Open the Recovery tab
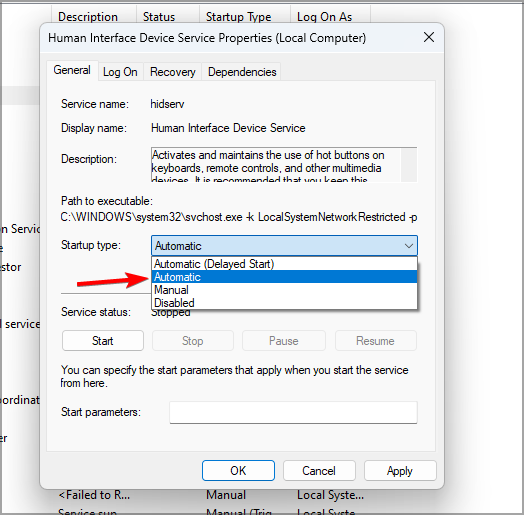 (x=172, y=72)
